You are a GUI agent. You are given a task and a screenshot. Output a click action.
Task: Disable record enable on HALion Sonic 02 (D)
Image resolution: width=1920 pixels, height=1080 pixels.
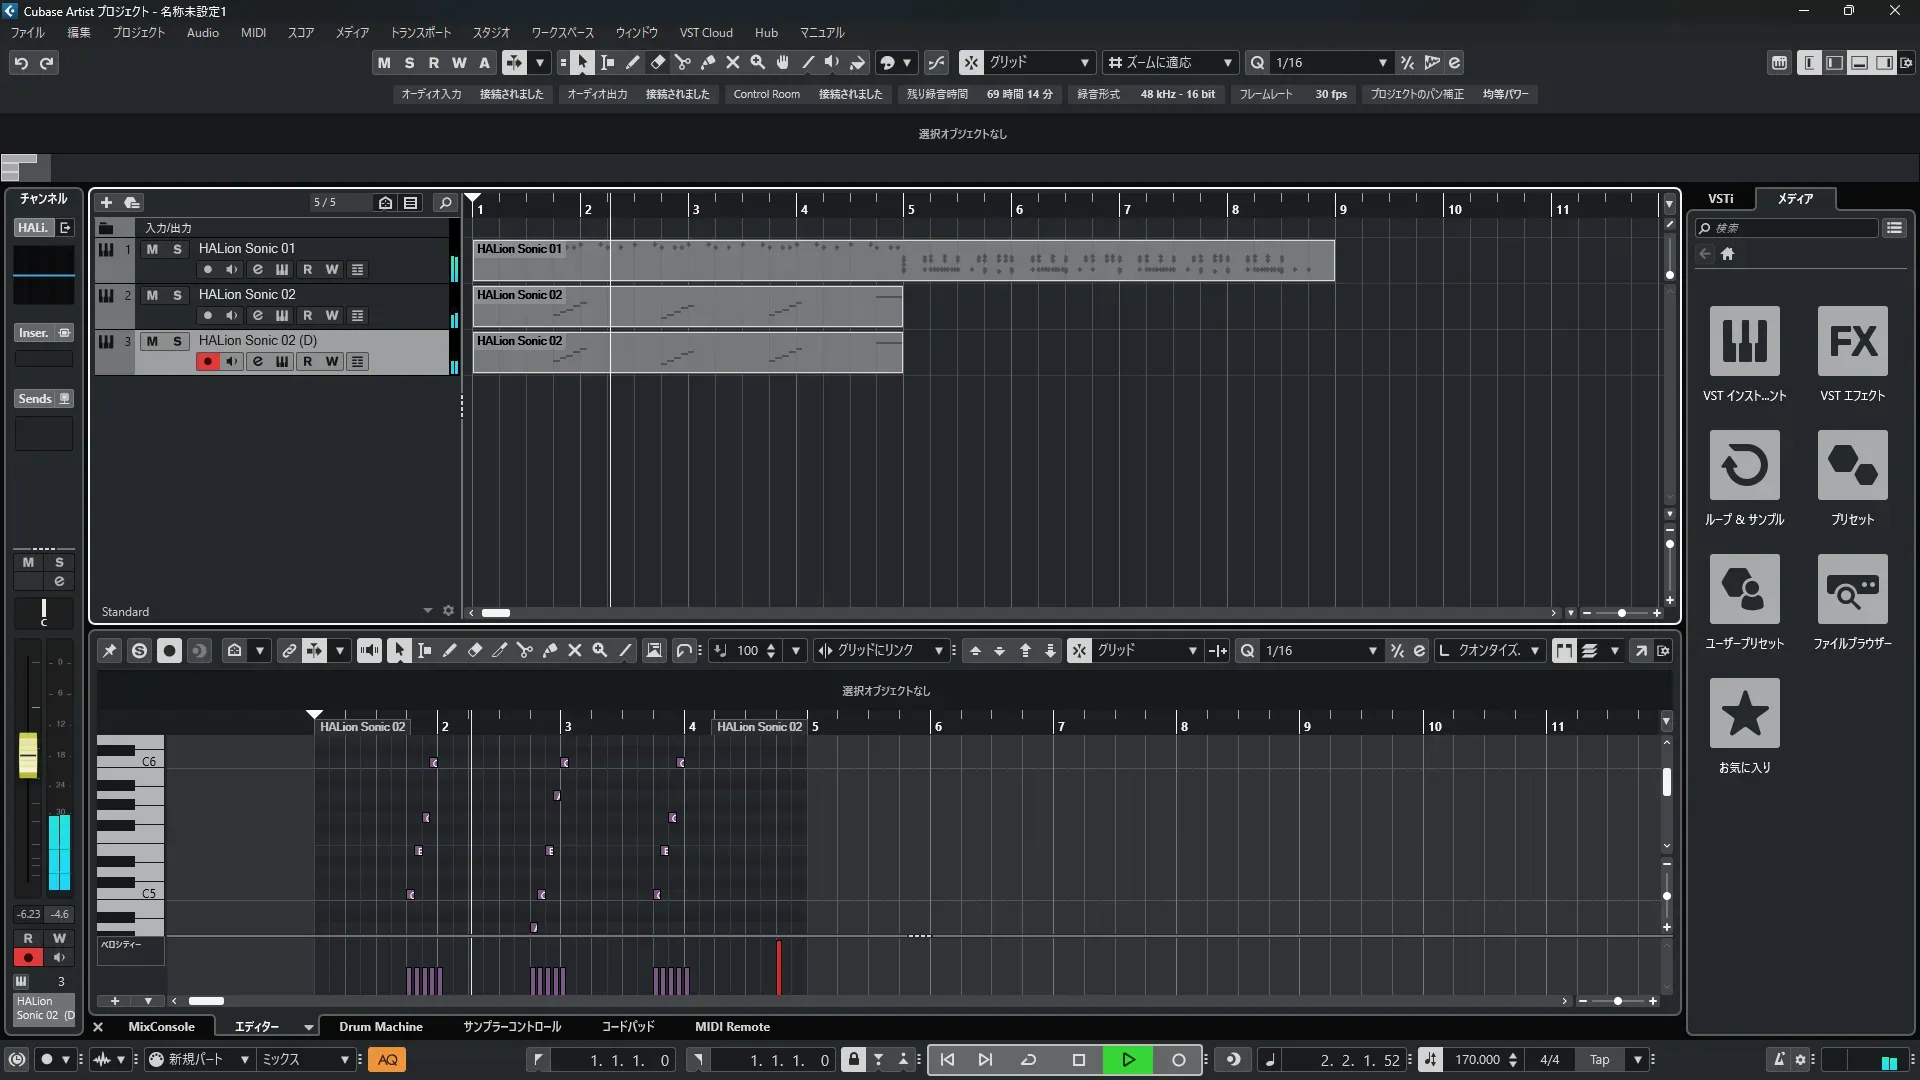tap(207, 362)
